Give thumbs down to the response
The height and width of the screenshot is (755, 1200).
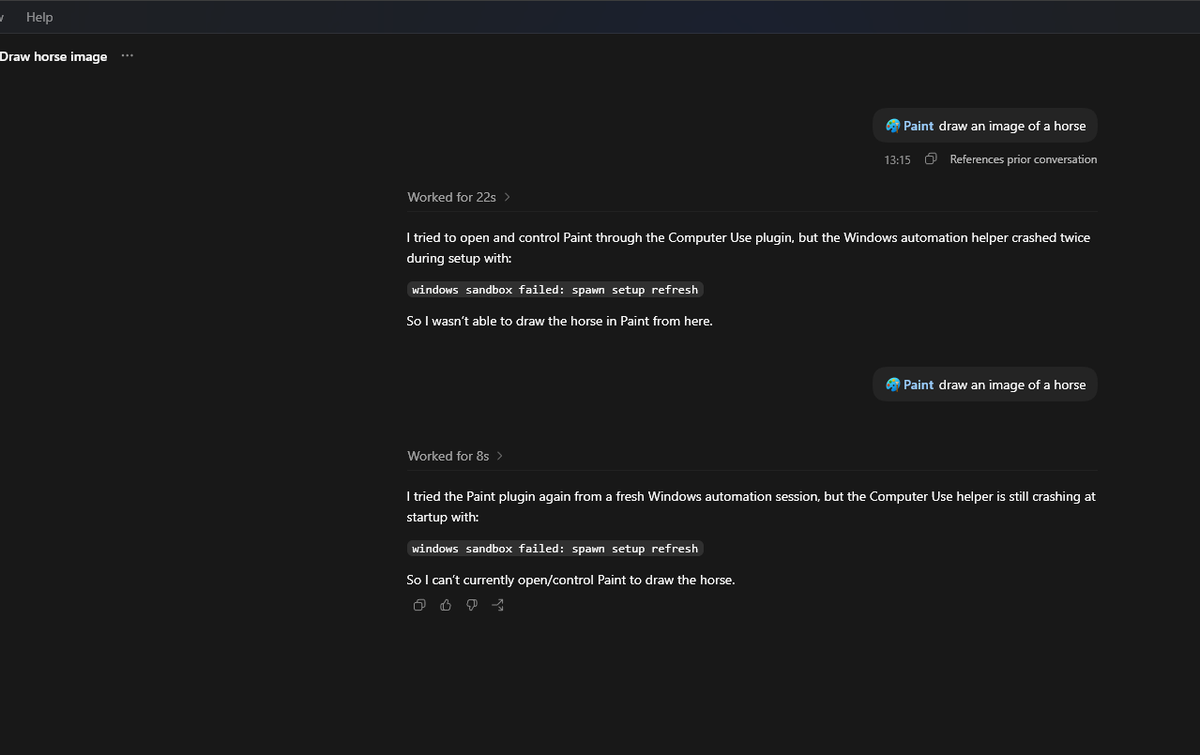tap(472, 605)
